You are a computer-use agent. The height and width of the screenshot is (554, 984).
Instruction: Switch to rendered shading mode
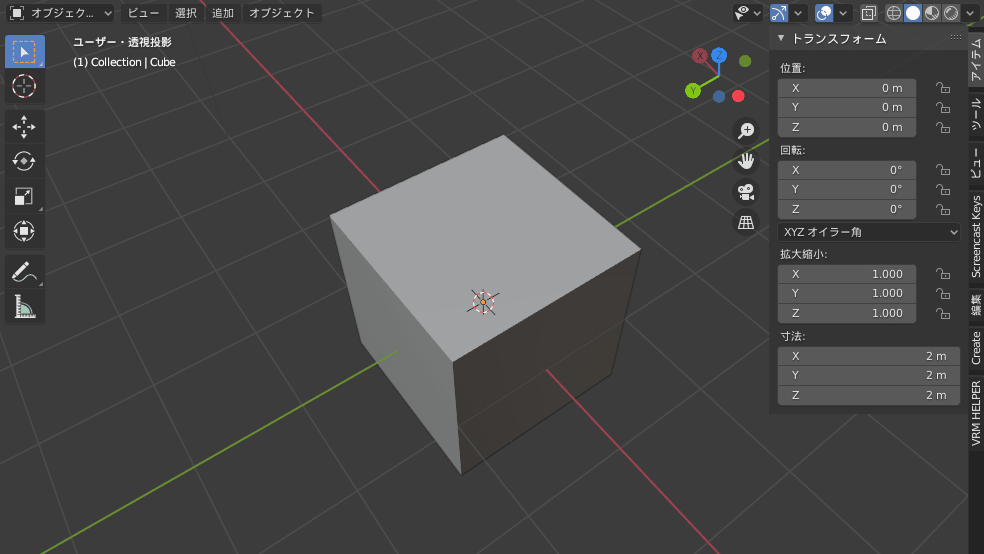click(x=951, y=13)
